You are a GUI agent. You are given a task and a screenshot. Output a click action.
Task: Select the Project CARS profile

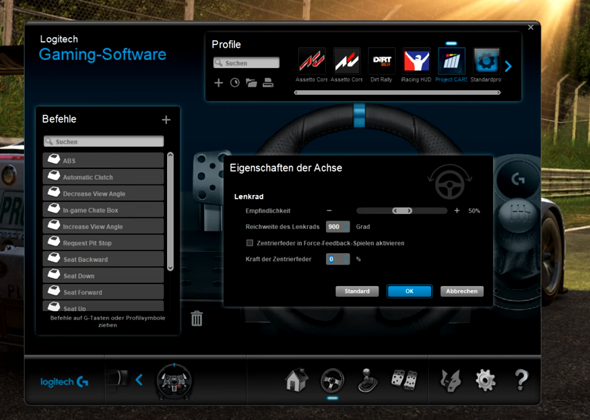click(451, 61)
